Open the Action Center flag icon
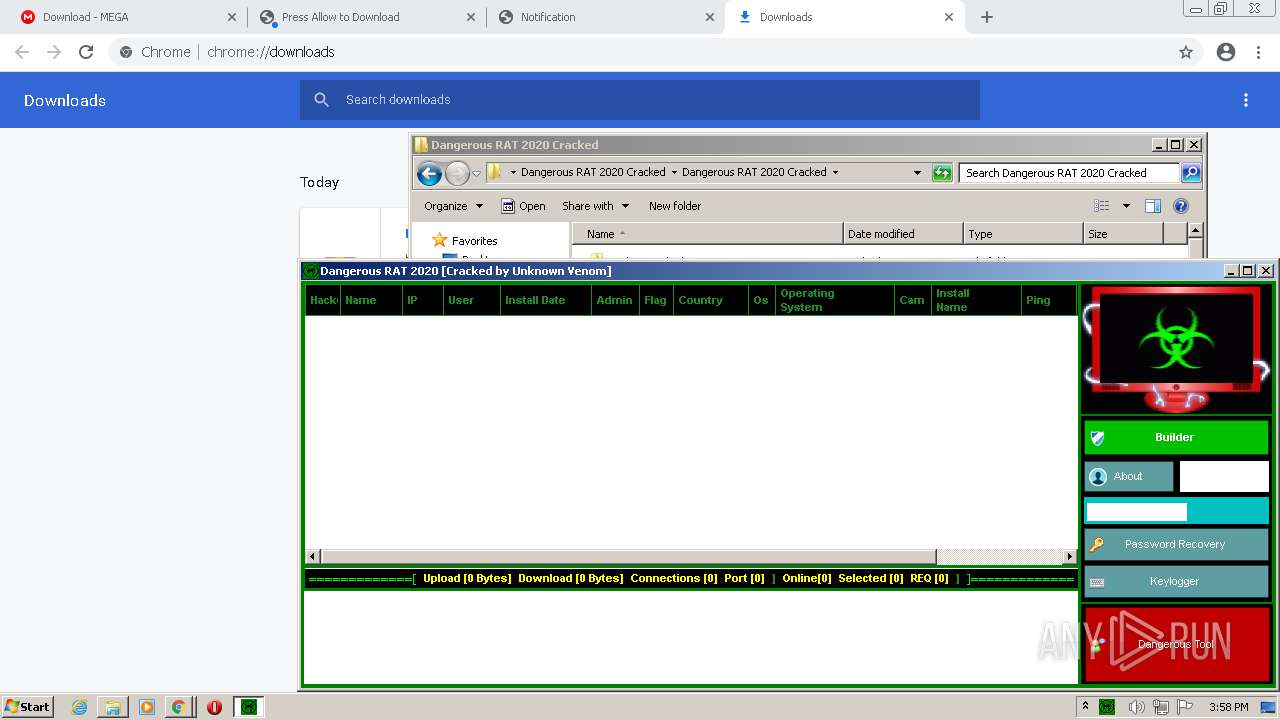The height and width of the screenshot is (720, 1280). (x=1186, y=707)
